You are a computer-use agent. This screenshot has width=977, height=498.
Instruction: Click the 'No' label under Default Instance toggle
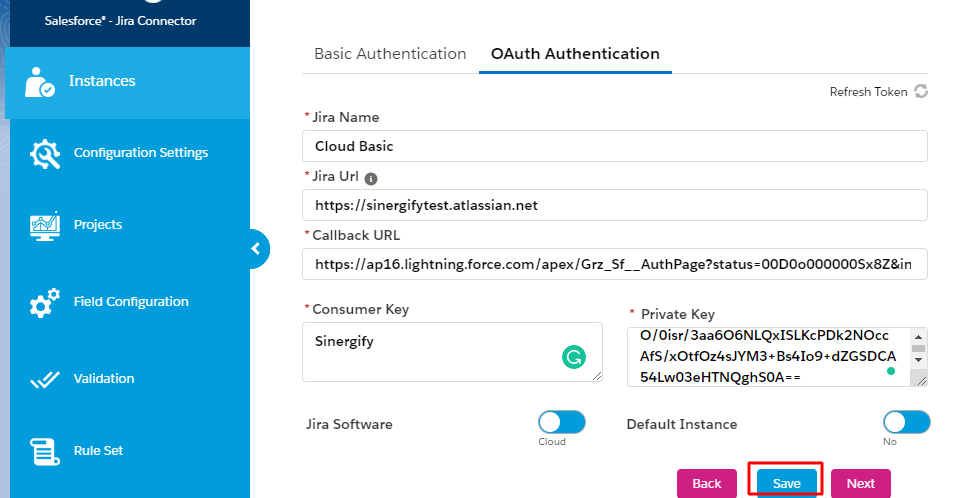(x=890, y=442)
